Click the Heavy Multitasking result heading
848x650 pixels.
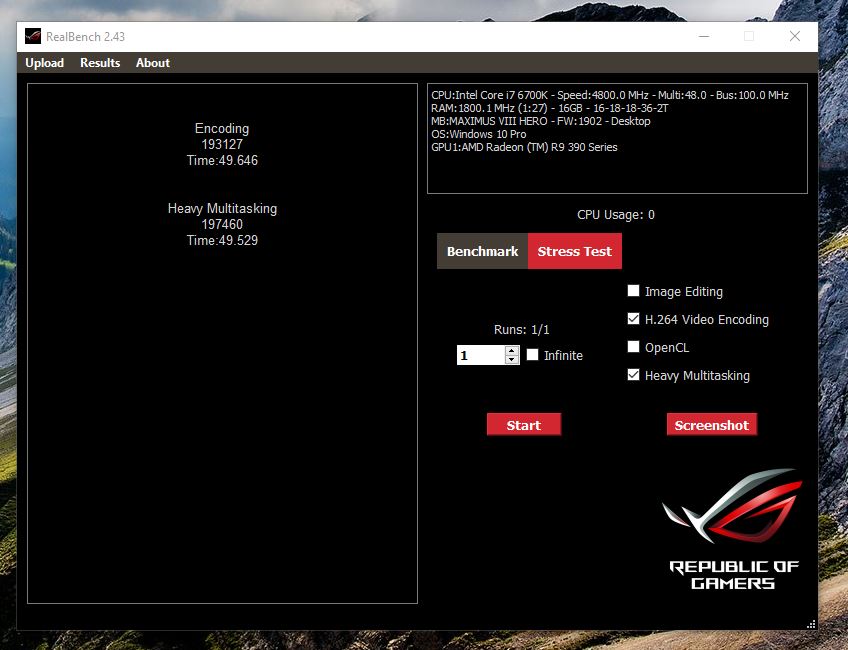(x=222, y=209)
